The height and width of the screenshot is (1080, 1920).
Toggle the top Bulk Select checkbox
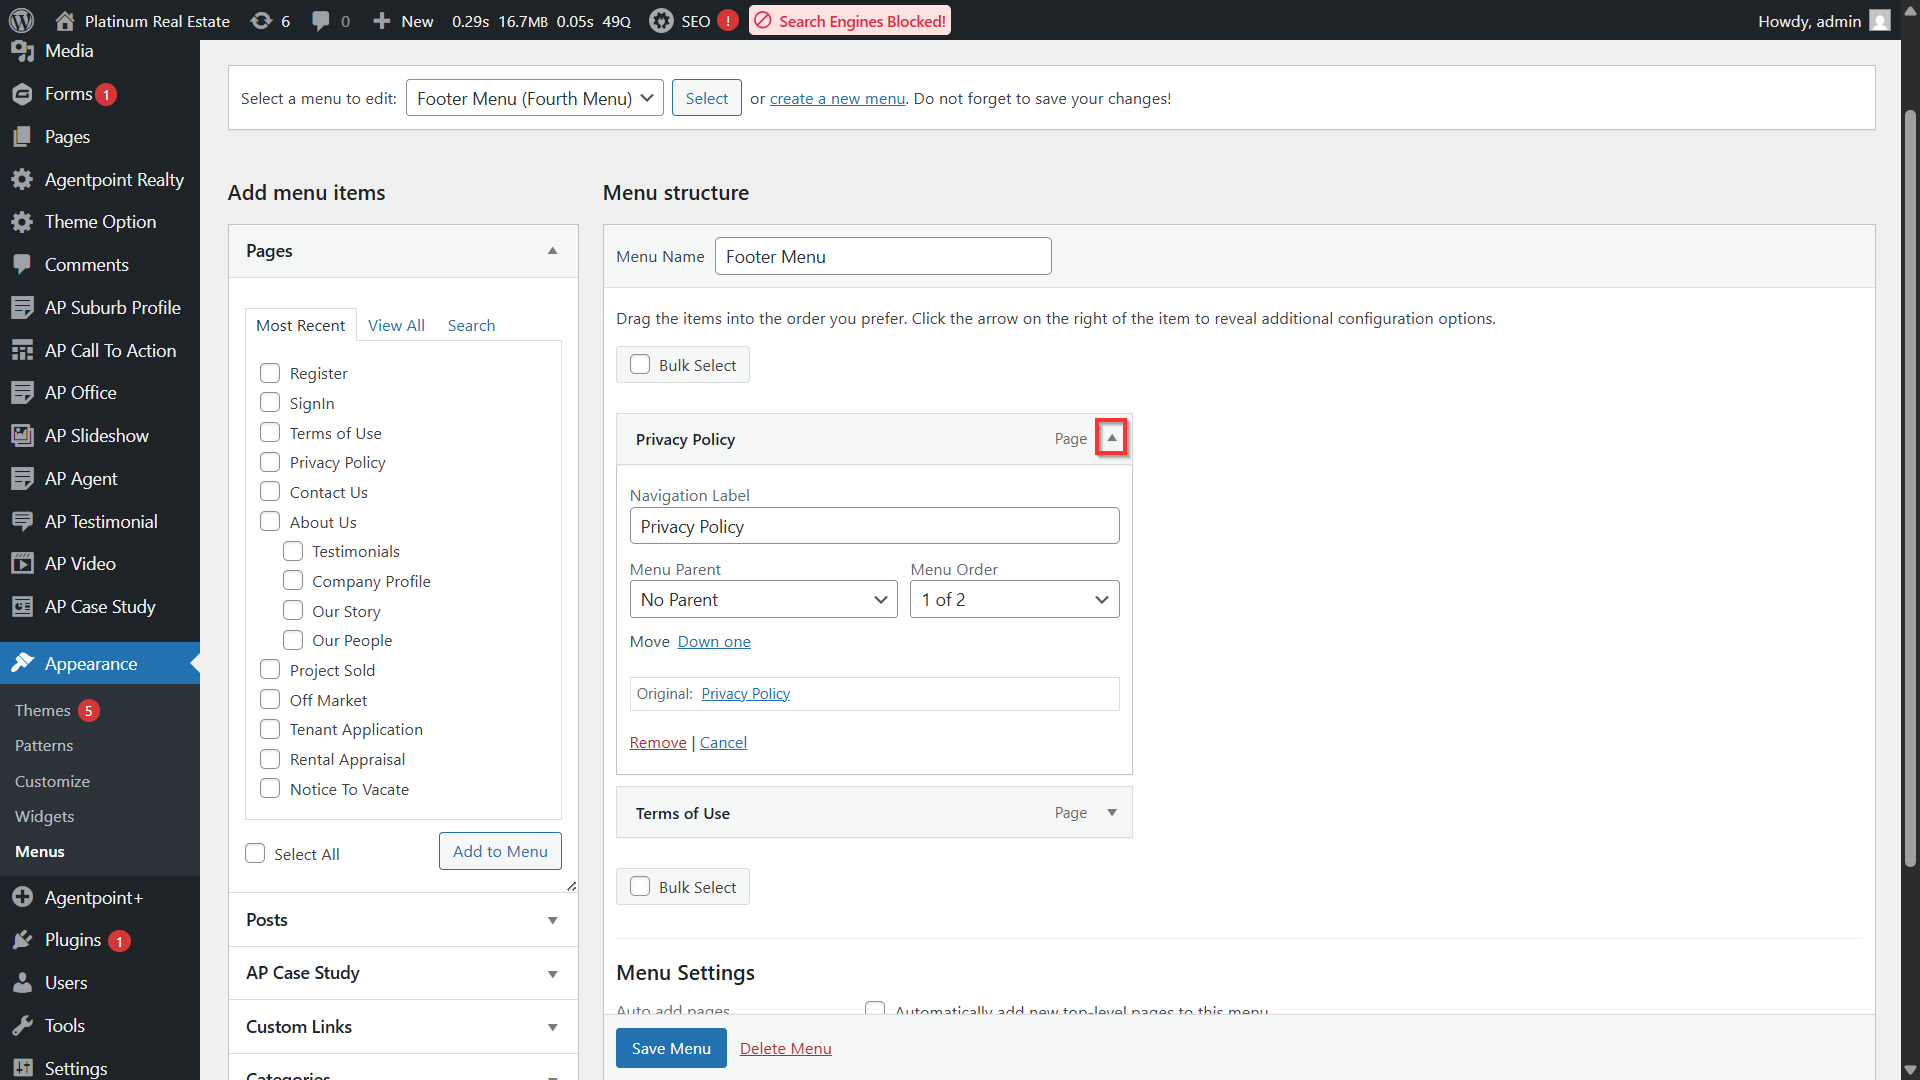click(x=640, y=364)
